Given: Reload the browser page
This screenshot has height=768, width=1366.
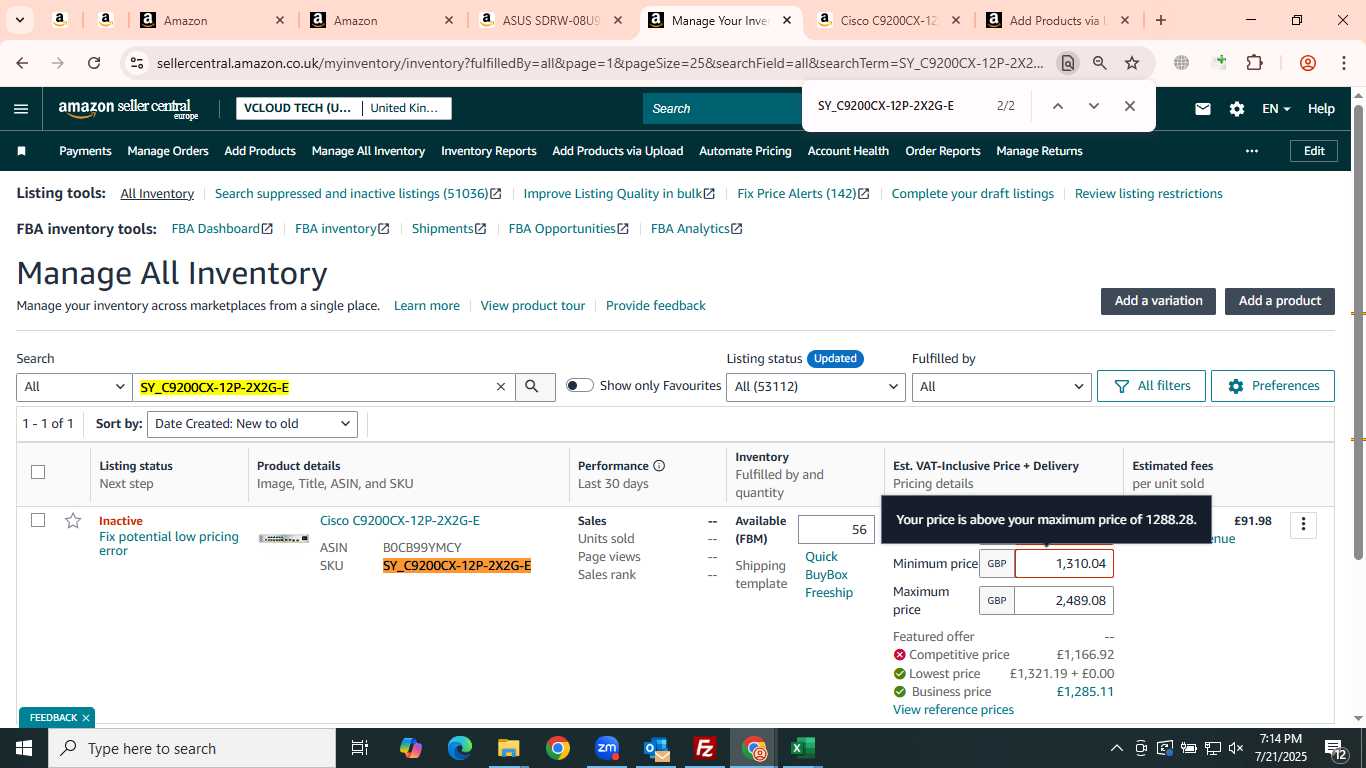Looking at the screenshot, I should pos(94,63).
